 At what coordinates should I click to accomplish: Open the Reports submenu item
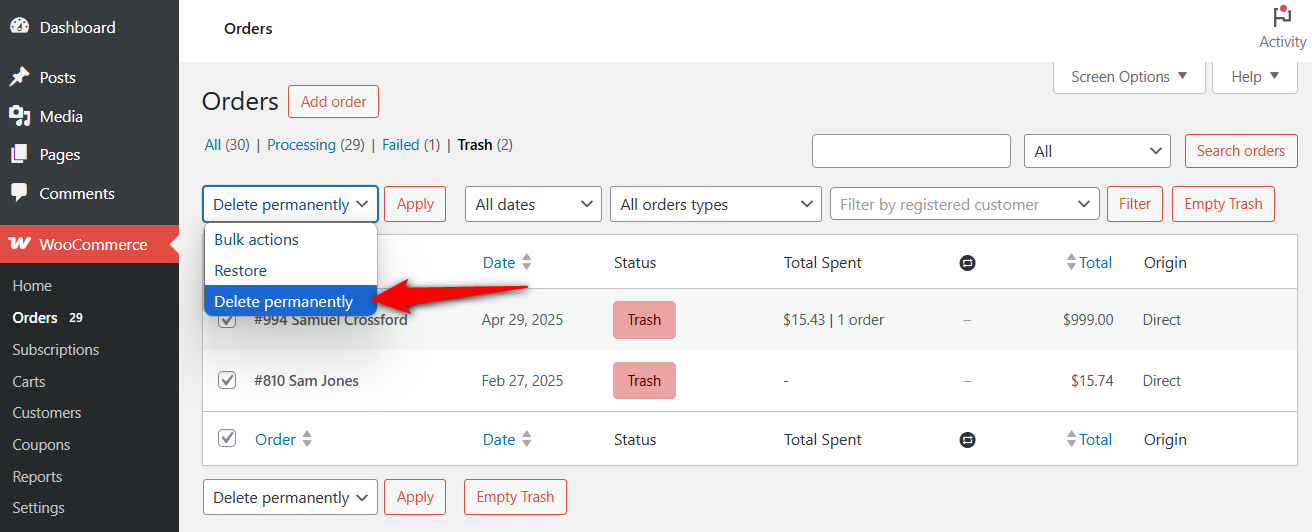click(37, 477)
